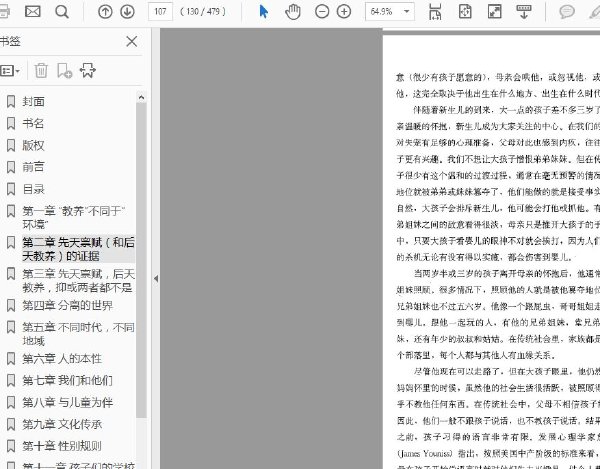Open 第八章 与儿童为伴 bookmark
Viewport: 600px width, 469px height.
point(68,402)
